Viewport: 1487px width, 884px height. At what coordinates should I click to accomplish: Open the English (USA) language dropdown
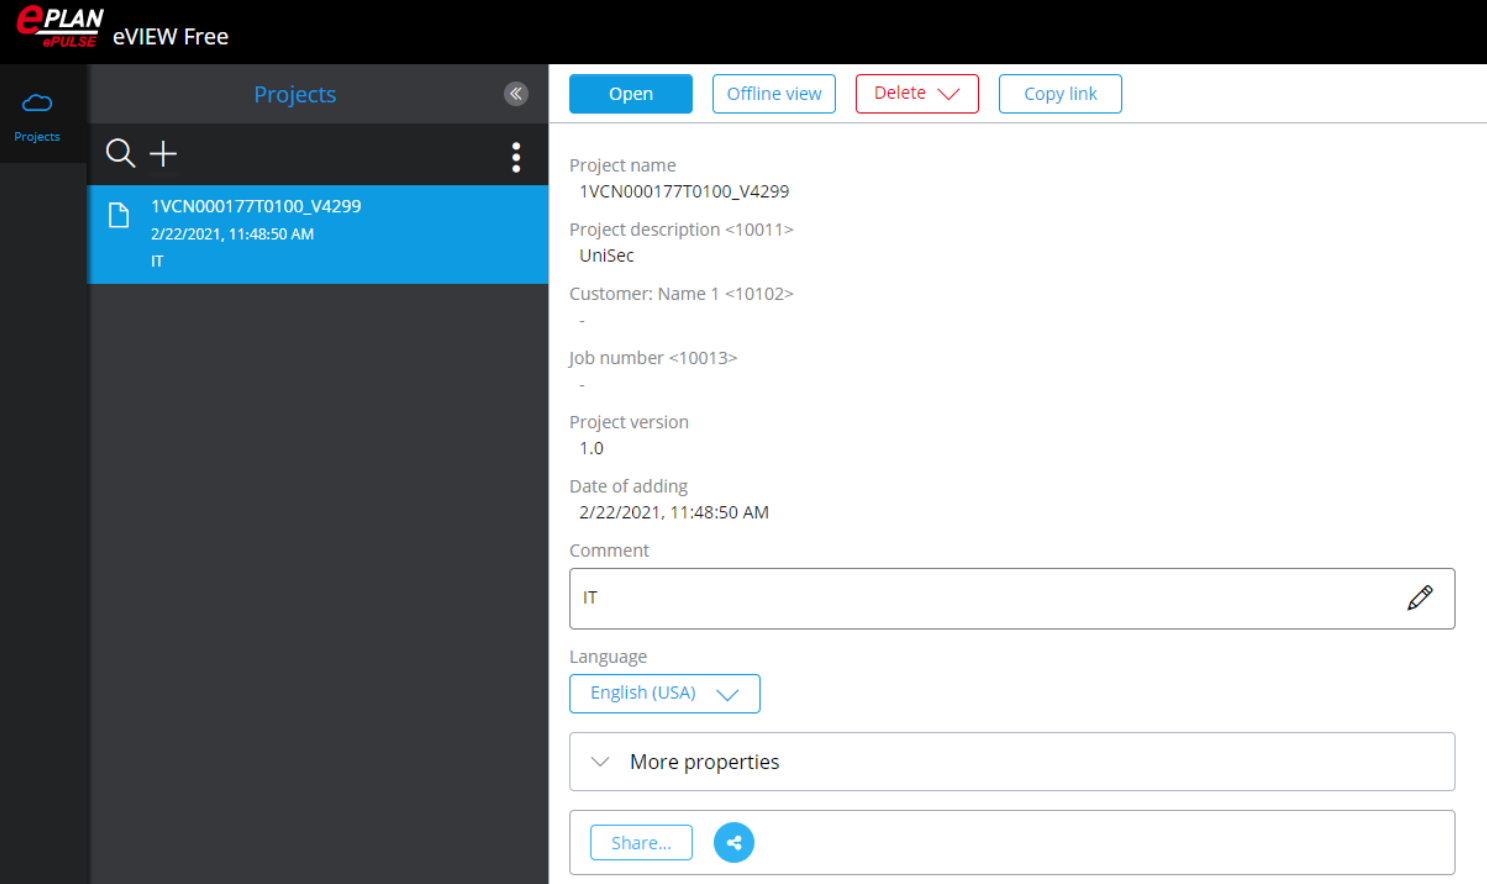pos(665,694)
